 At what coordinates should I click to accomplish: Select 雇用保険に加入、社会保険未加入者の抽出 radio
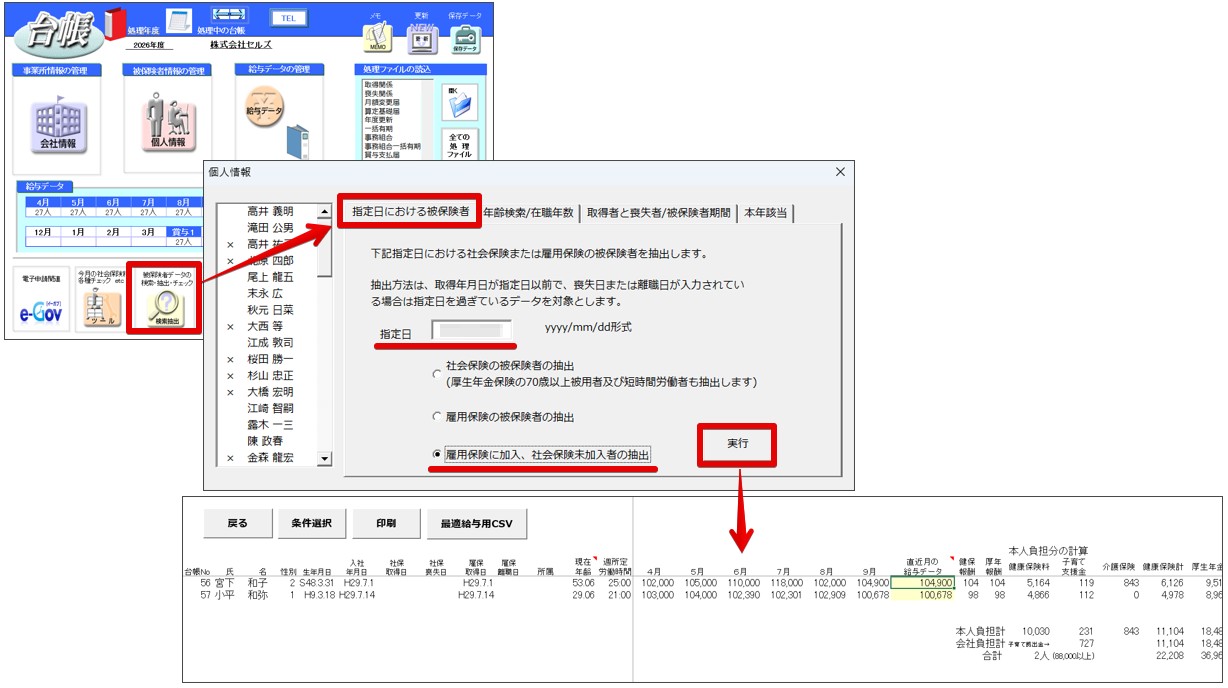437,455
